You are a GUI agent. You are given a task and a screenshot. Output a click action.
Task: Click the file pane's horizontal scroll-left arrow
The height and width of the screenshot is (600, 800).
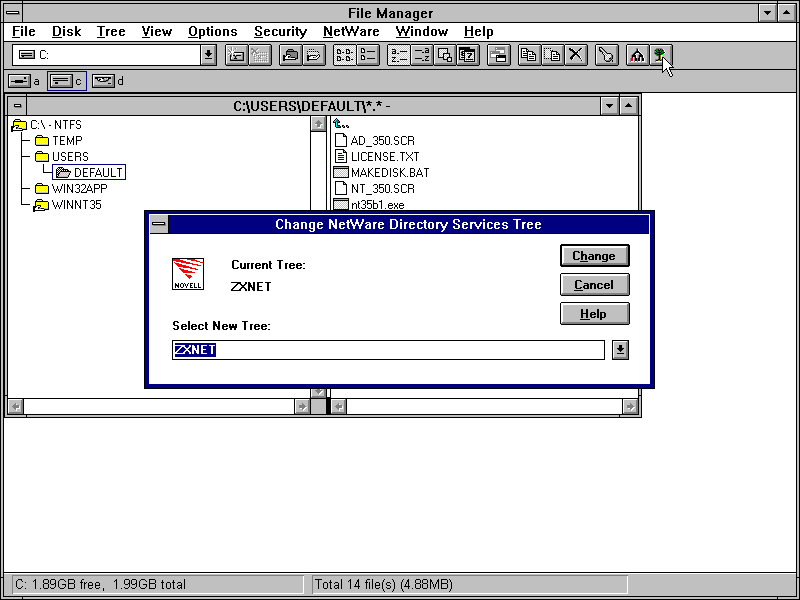tap(339, 406)
